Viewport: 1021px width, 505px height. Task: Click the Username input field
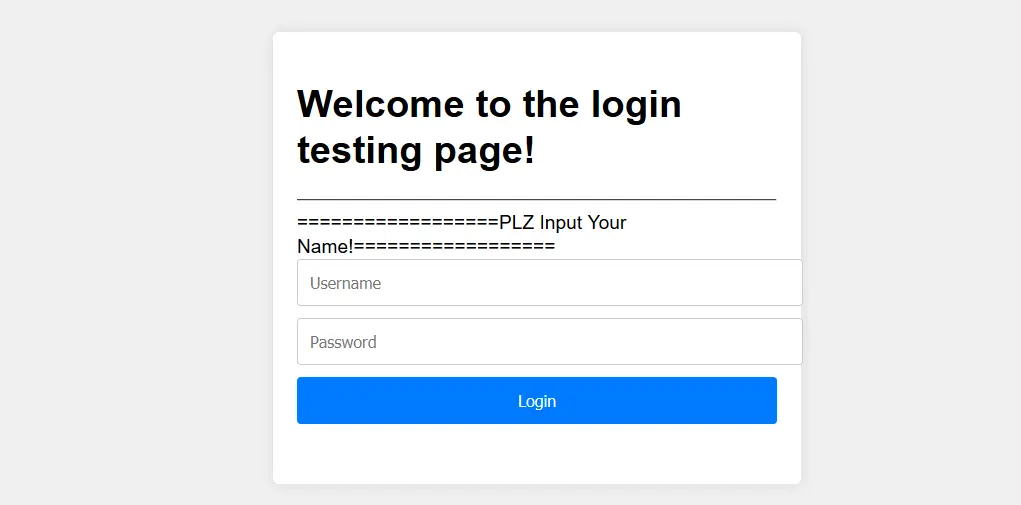coord(549,283)
